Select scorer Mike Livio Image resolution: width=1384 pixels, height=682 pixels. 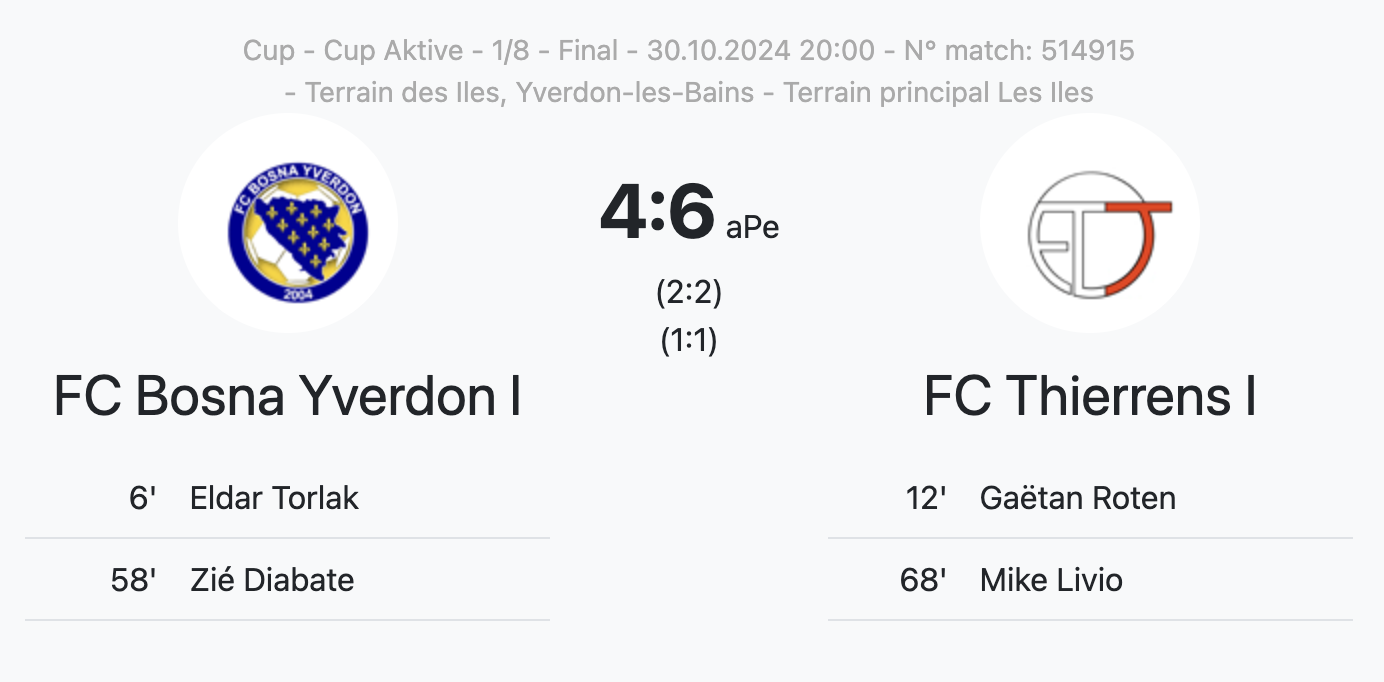1051,580
